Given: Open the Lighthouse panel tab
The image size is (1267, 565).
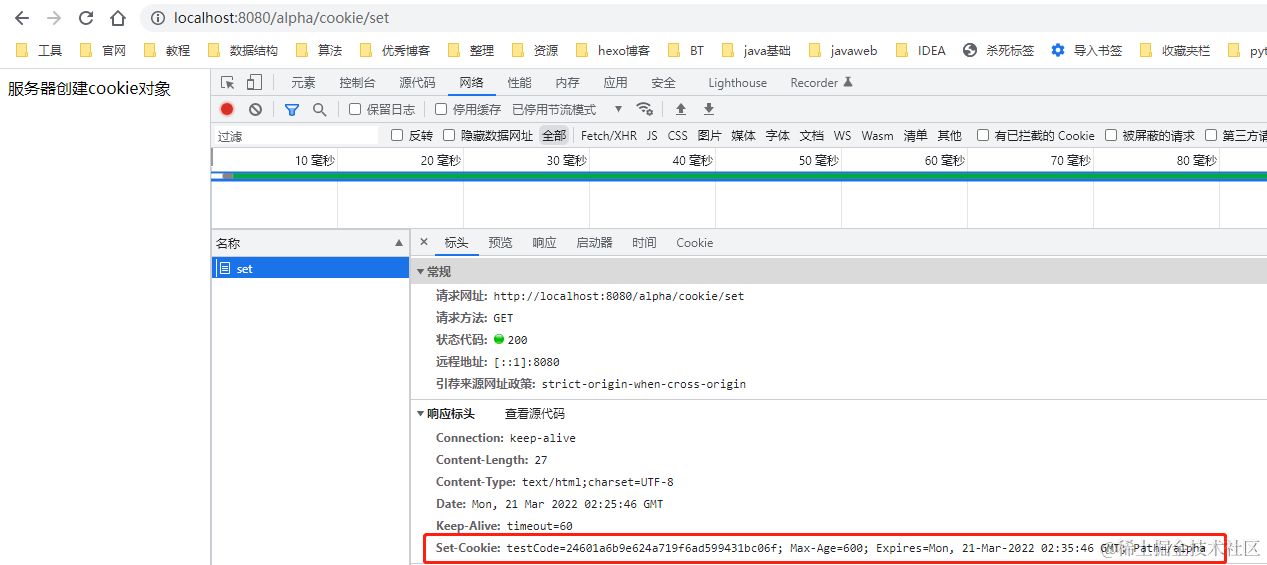Looking at the screenshot, I should (x=737, y=83).
